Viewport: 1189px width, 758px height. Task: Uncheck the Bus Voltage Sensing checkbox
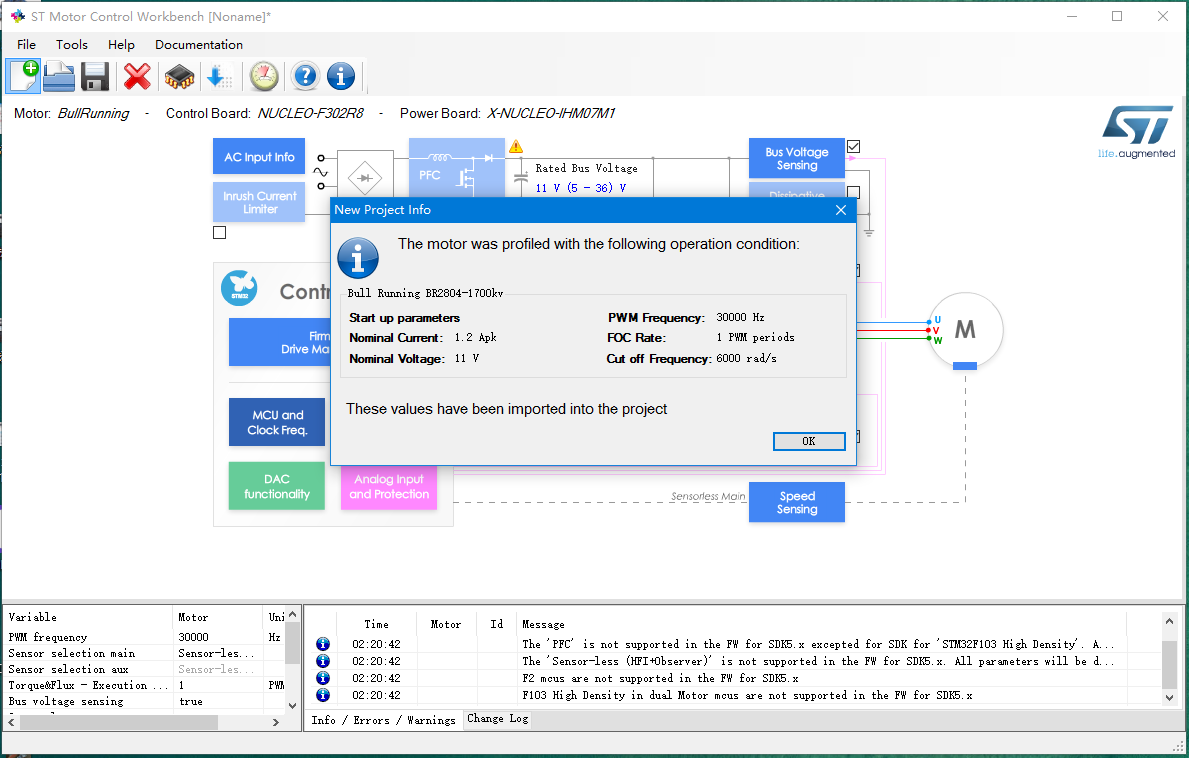[853, 146]
